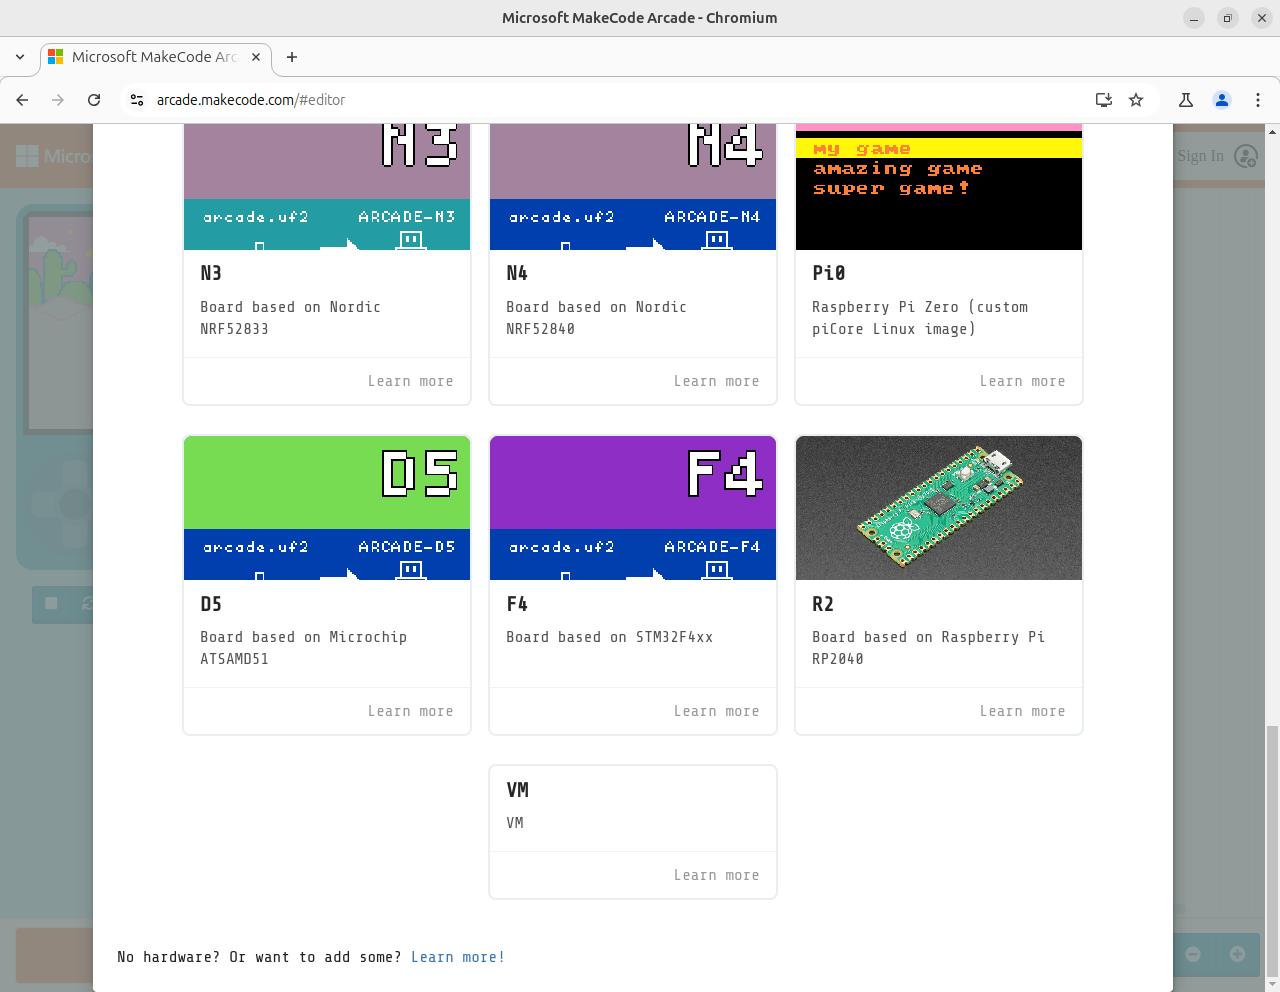This screenshot has height=992, width=1280.
Task: Click the F4 board title
Action: [517, 604]
